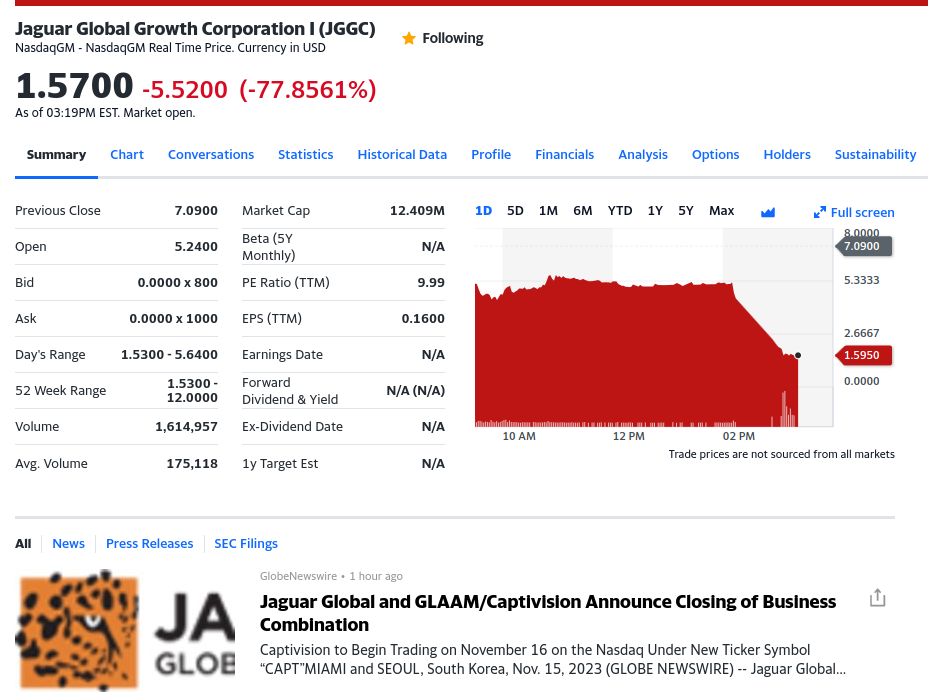This screenshot has height=697, width=928.
Task: Click the Ask value 0.0000 x 1000
Action: 173,318
